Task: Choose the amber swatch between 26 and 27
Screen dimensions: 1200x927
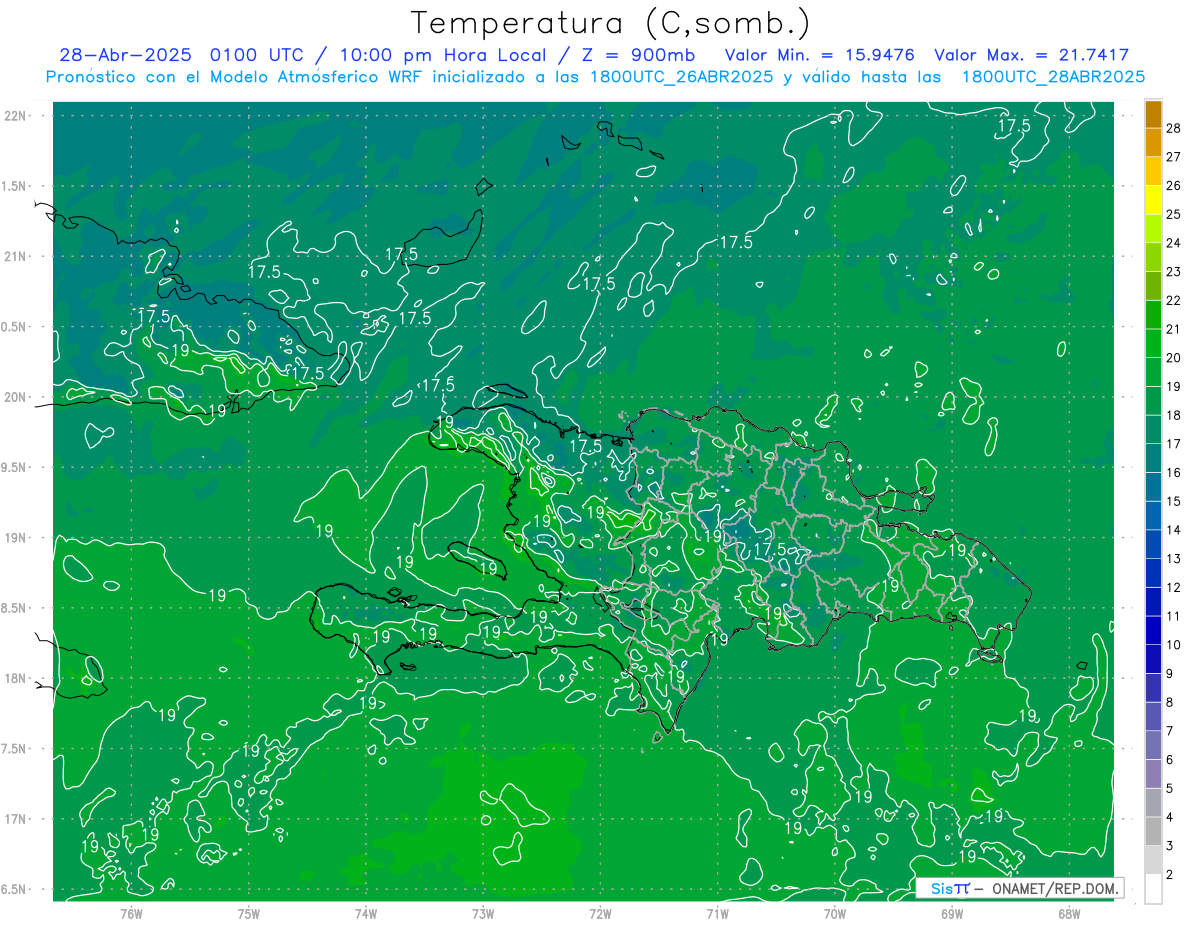Action: [1153, 171]
